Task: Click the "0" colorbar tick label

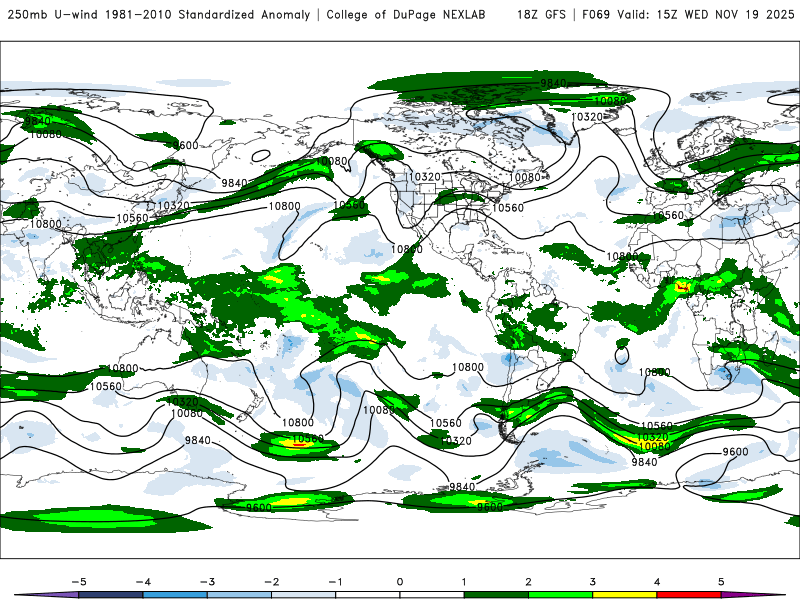Action: click(399, 582)
